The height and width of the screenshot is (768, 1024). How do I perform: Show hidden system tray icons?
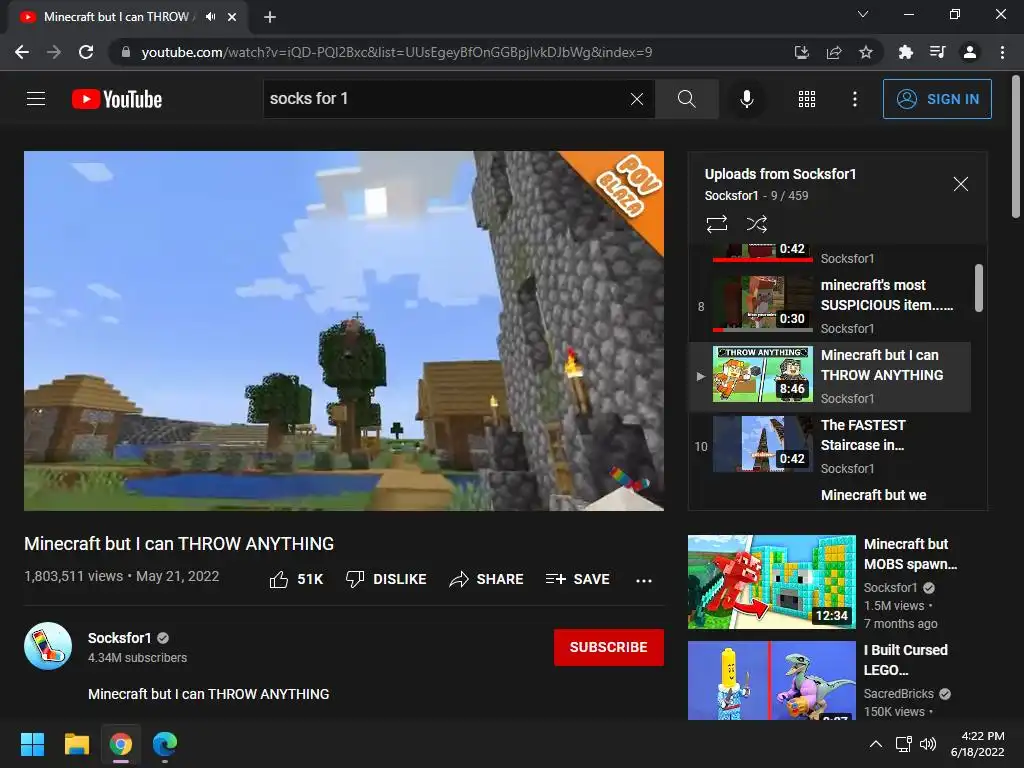click(x=876, y=744)
